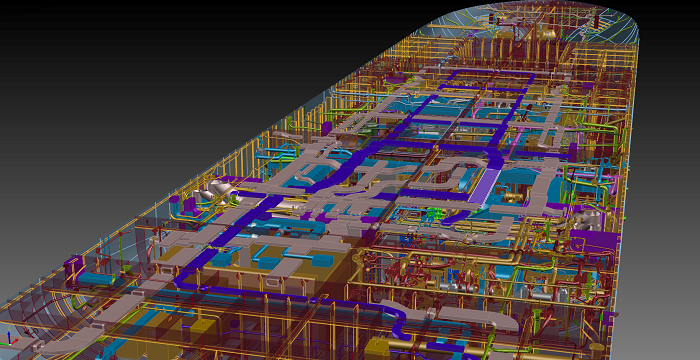Screen dimensions: 700x360
Task: Click the green Y-axis line of triad
Action: (4, 343)
